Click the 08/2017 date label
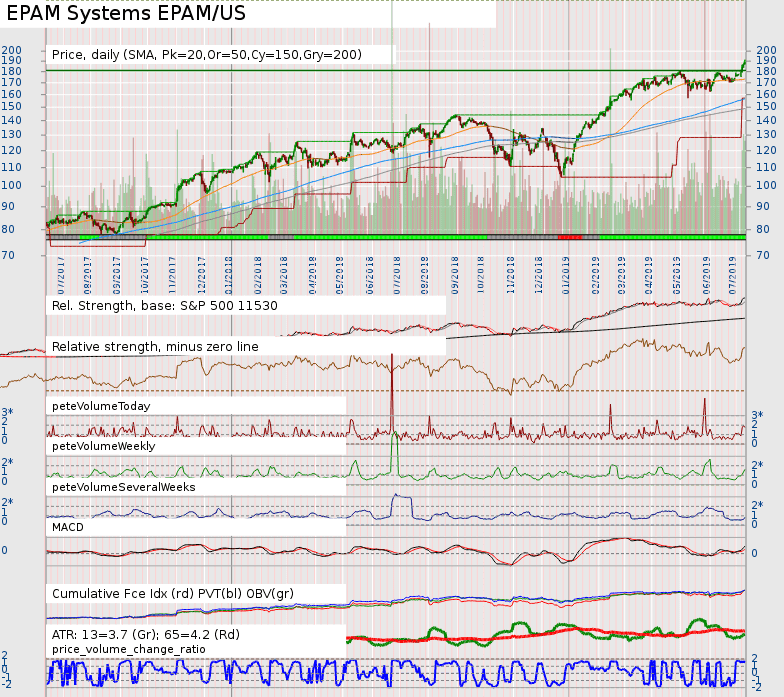The image size is (784, 697). (88, 276)
